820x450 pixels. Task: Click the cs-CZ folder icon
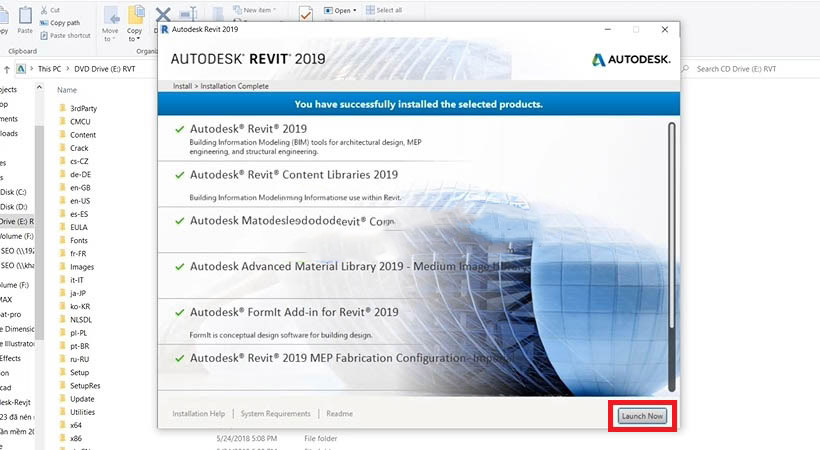pos(62,161)
